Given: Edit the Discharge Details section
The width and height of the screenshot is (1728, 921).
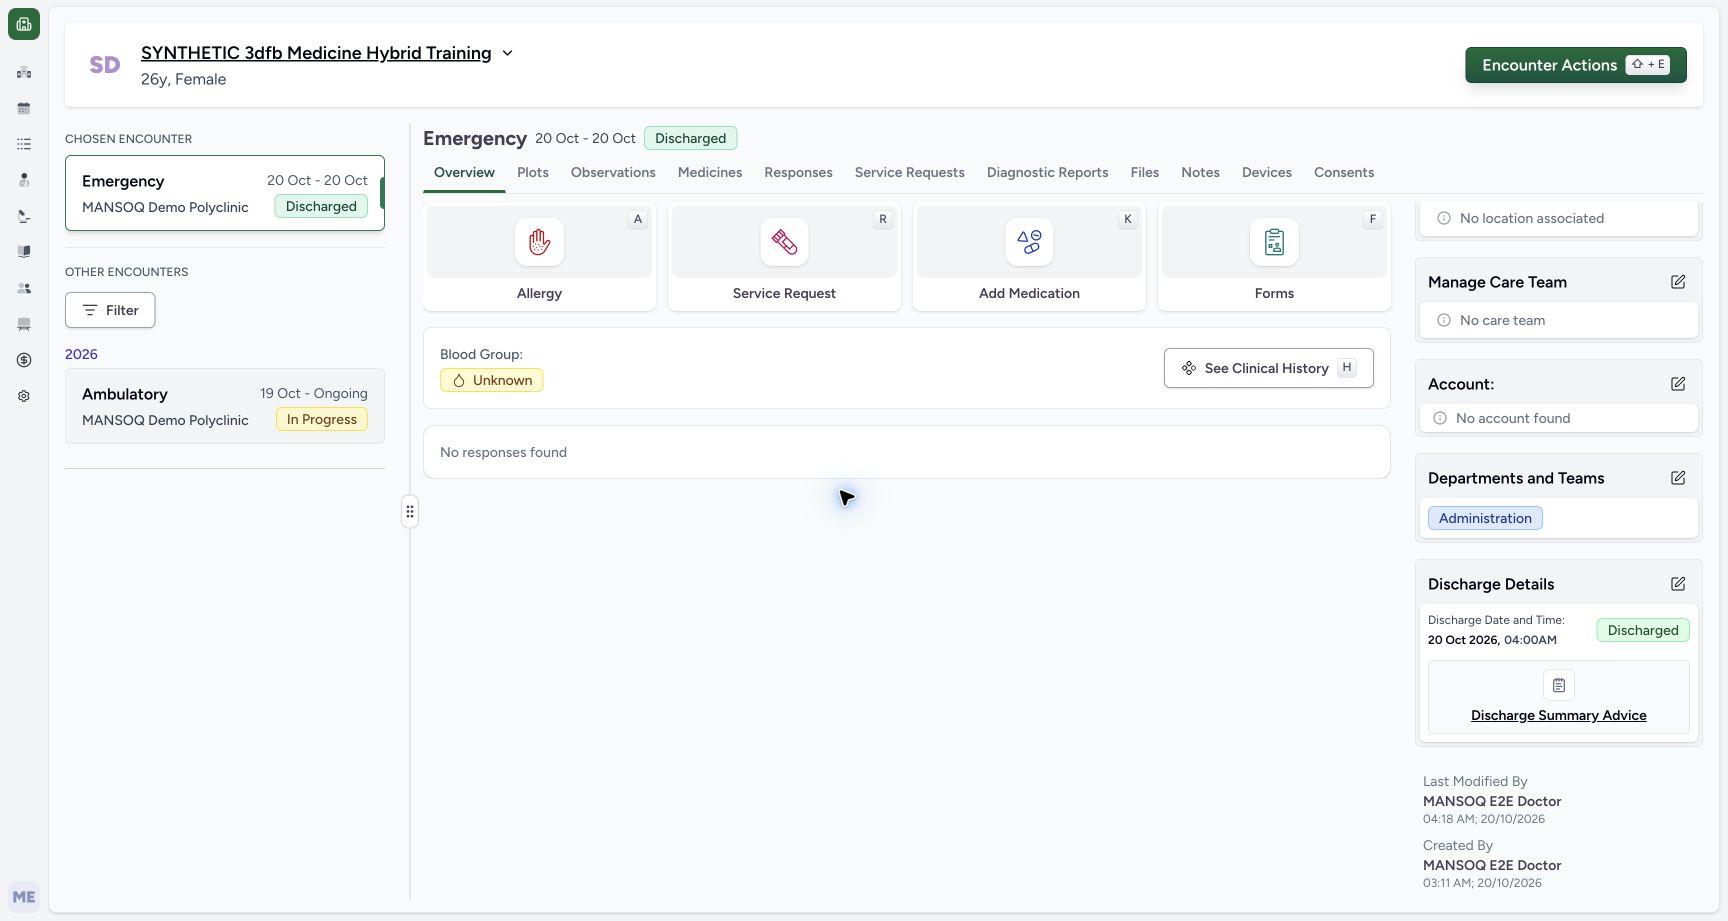Looking at the screenshot, I should coord(1678,584).
